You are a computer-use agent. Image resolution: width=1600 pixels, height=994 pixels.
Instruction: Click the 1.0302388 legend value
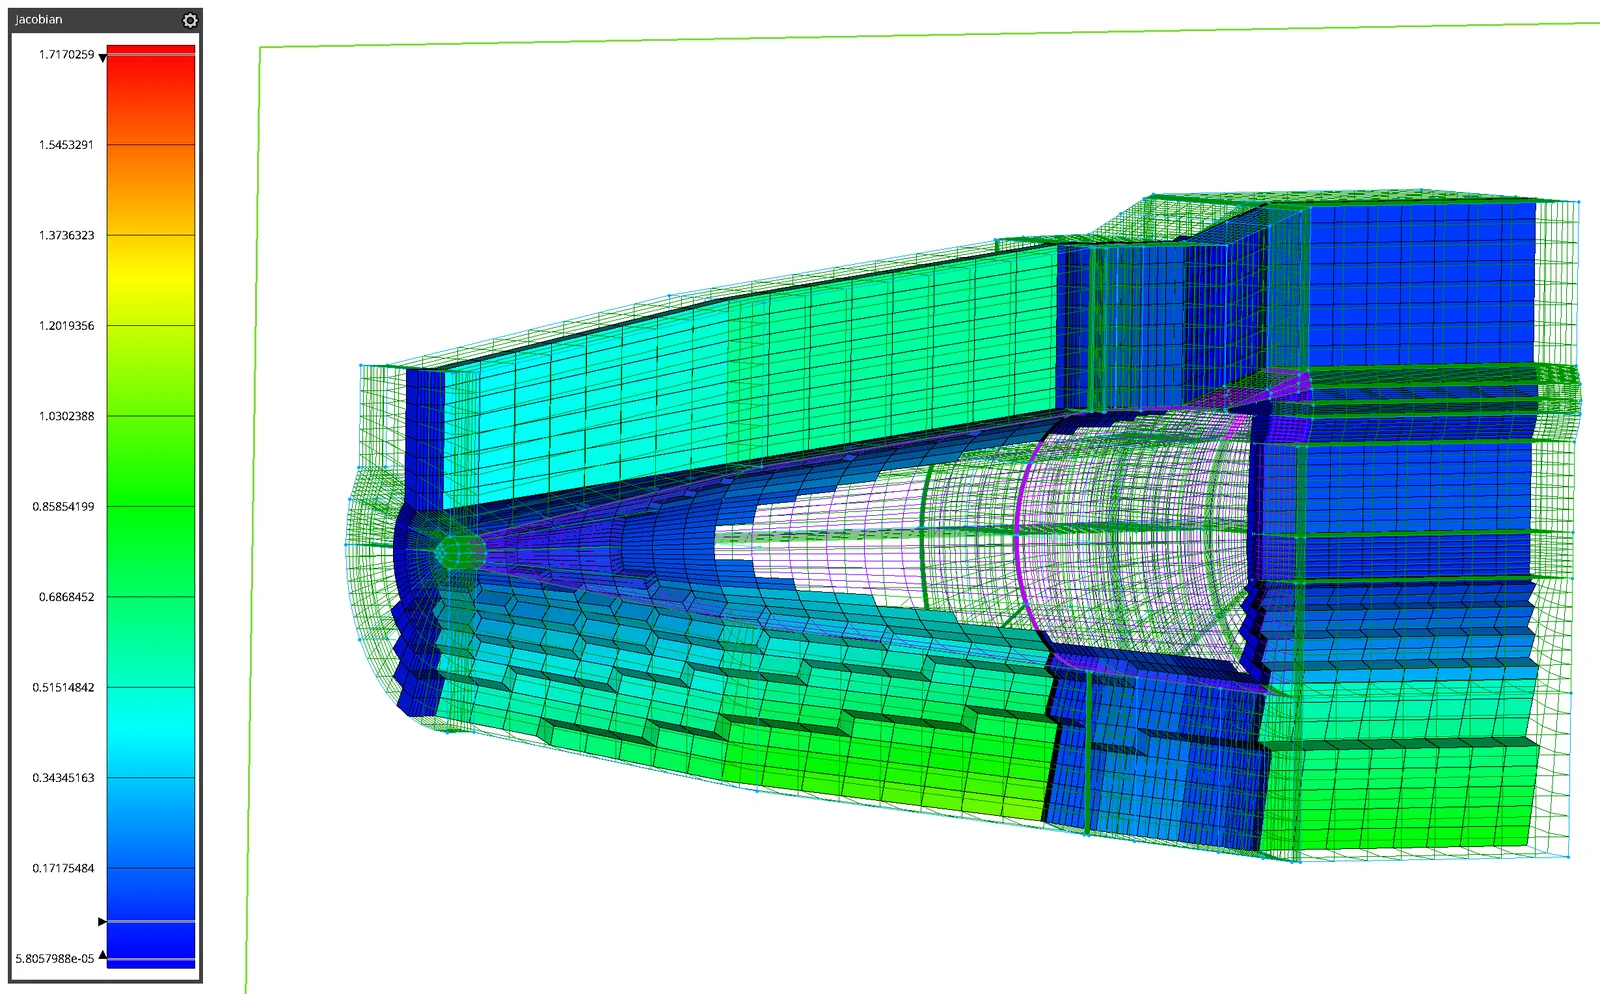pos(66,416)
